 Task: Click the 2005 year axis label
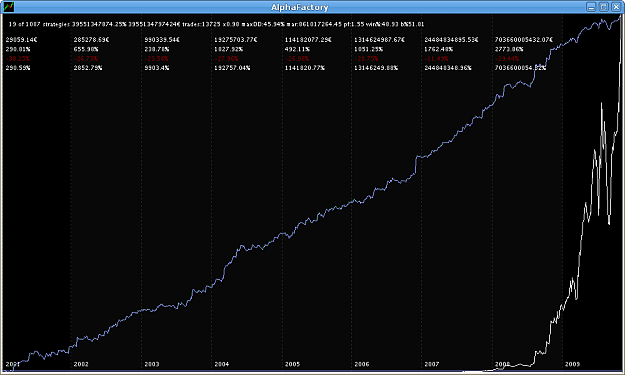click(292, 364)
